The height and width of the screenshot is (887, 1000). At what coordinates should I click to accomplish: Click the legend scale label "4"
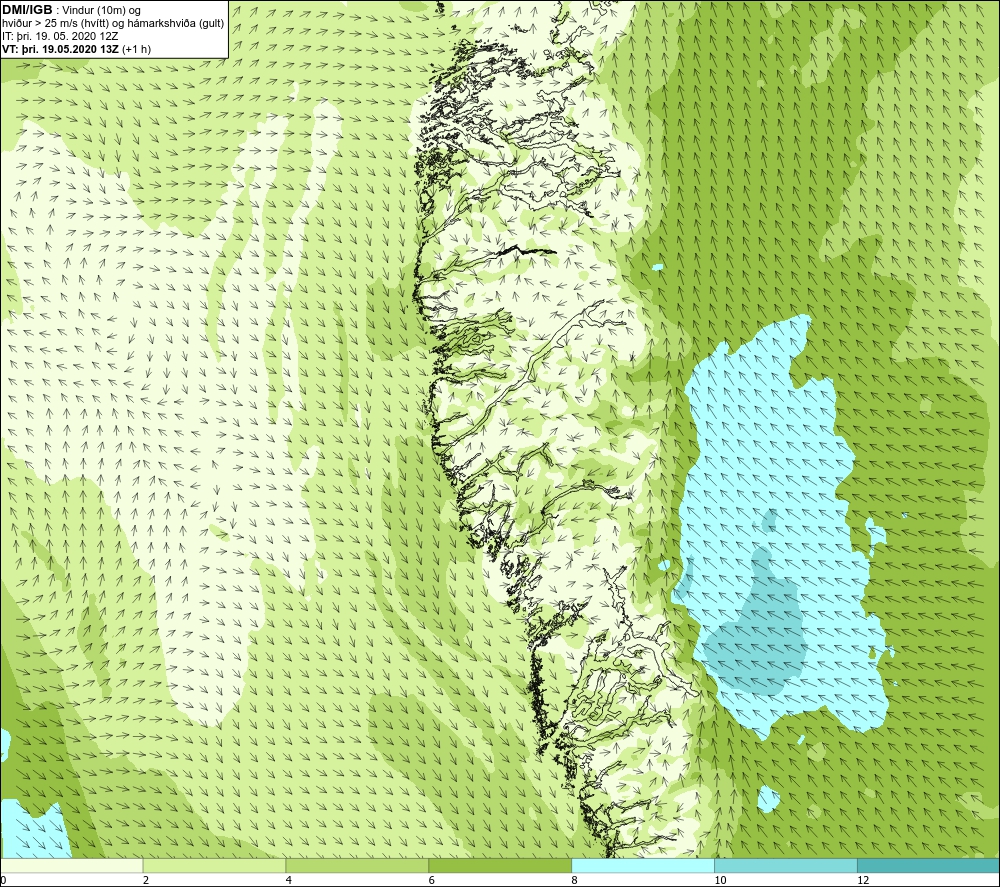289,880
